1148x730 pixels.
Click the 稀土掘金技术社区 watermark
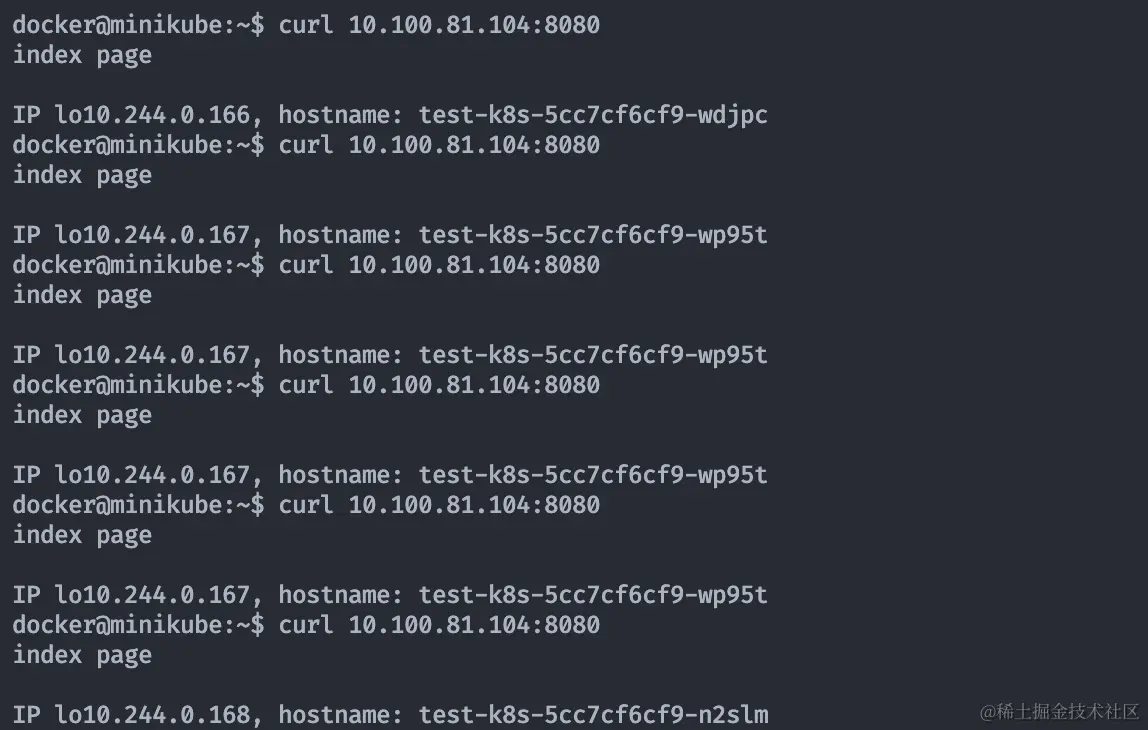[1059, 711]
